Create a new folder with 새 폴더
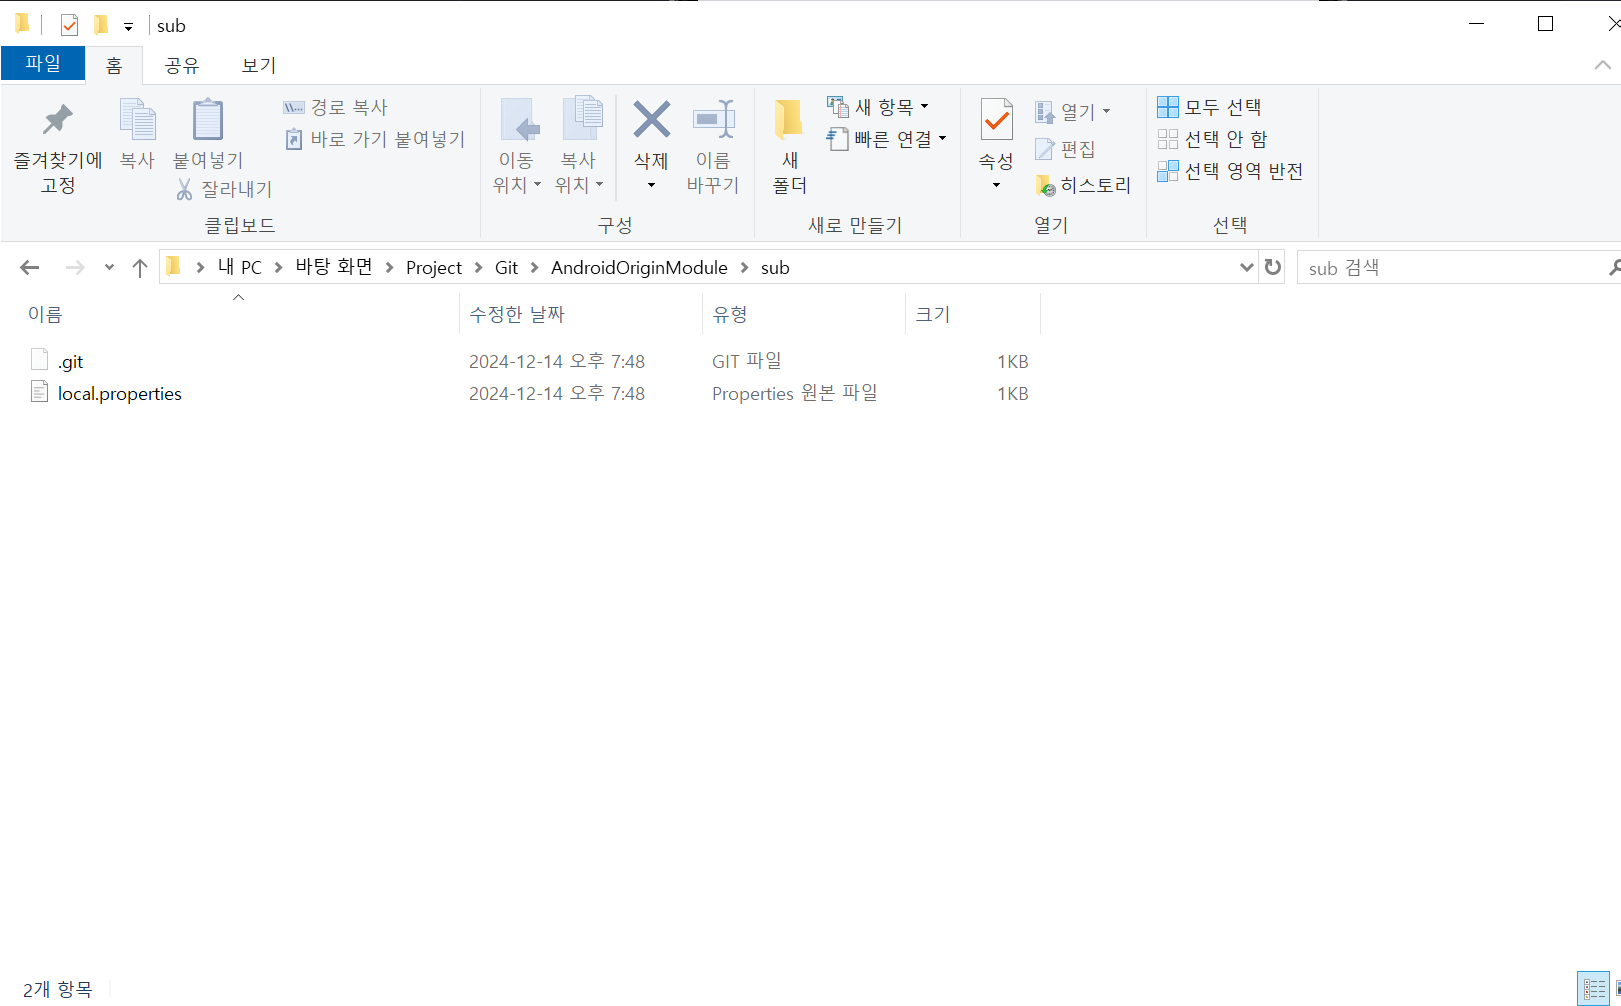 [789, 145]
